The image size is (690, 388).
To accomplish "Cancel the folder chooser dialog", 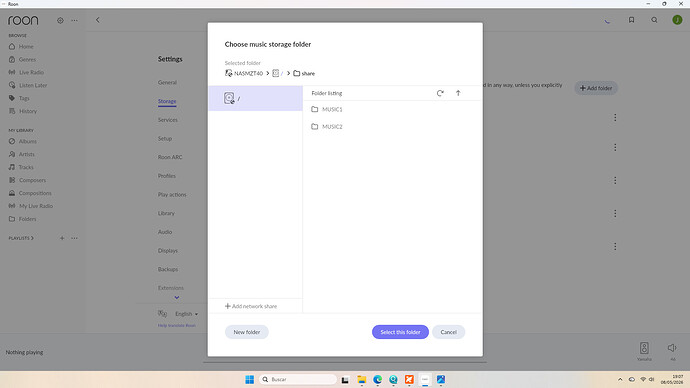I will 448,332.
